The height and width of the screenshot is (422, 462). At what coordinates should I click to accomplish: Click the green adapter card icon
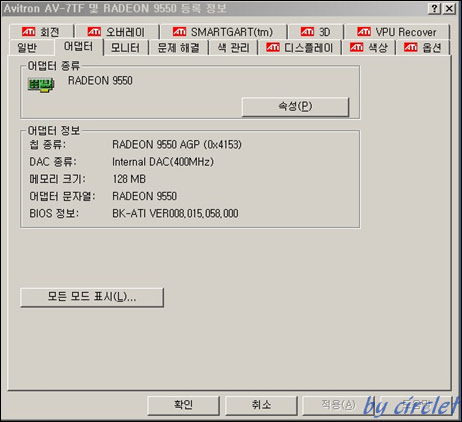(x=41, y=85)
